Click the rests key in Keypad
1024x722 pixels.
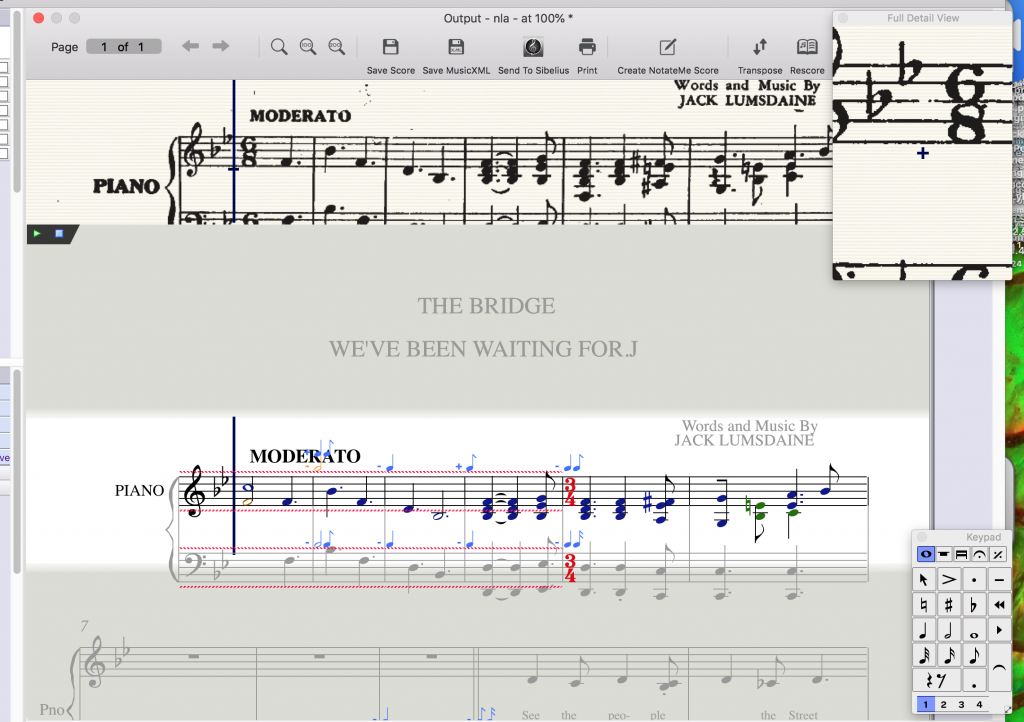click(x=936, y=681)
